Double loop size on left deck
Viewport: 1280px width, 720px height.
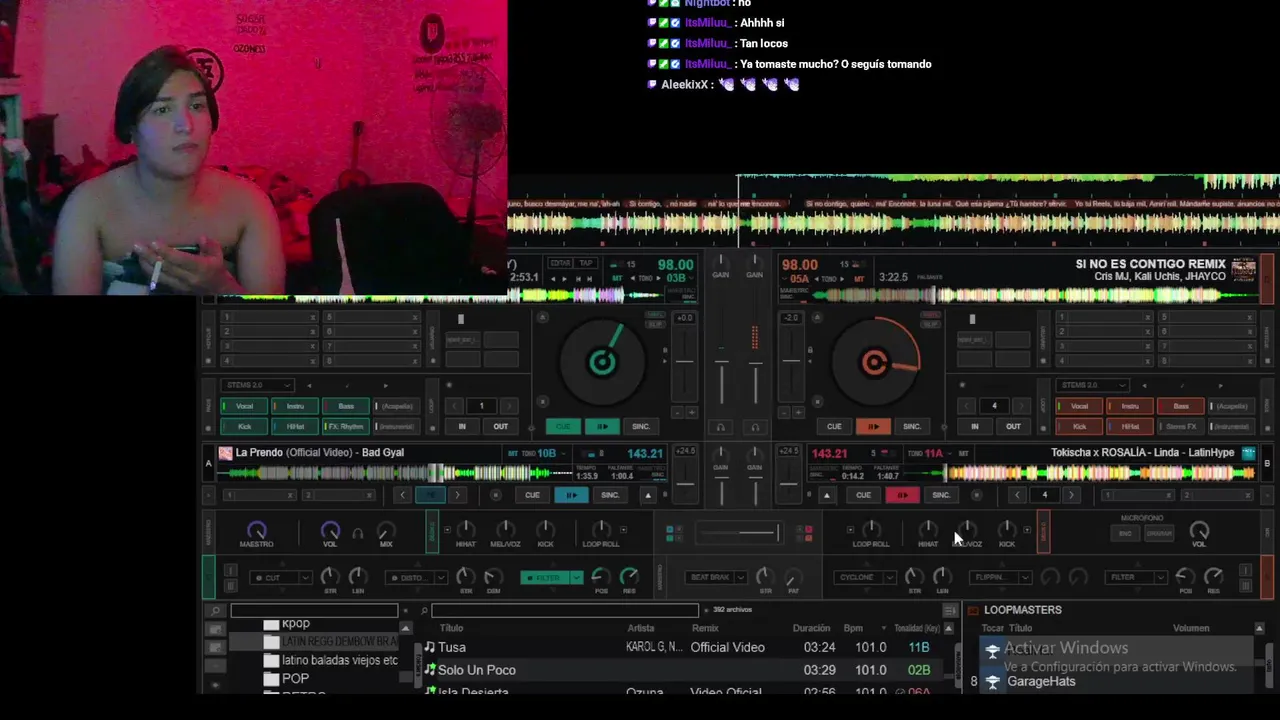[x=509, y=406]
